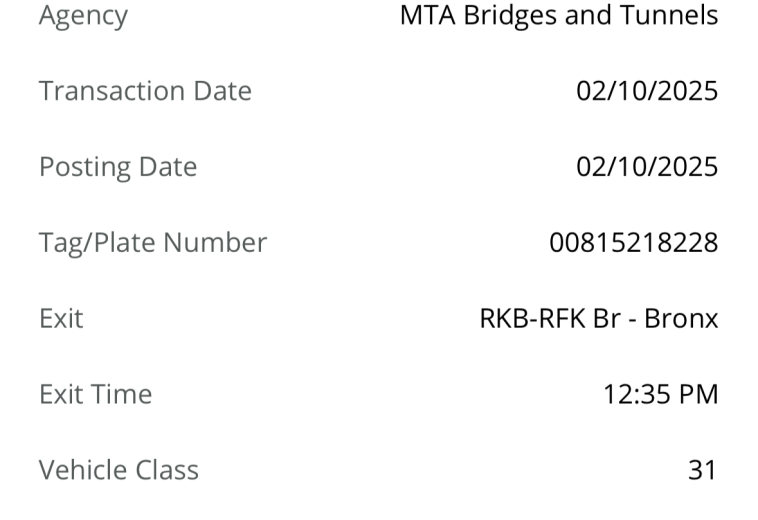
Task: Click the Vehicle Class label
Action: pyautogui.click(x=118, y=470)
